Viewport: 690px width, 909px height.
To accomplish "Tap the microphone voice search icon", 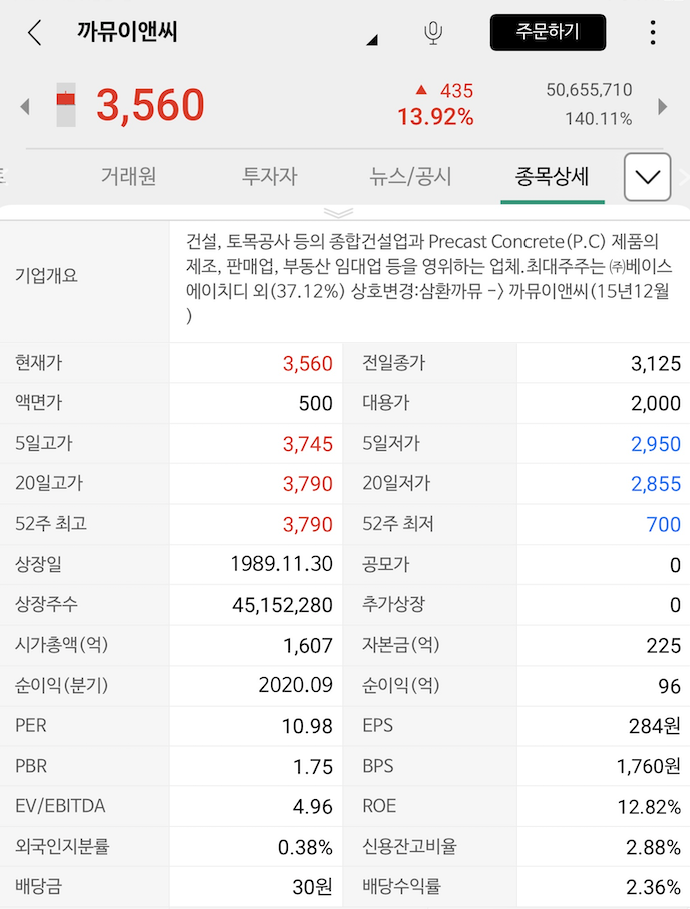I will pyautogui.click(x=433, y=32).
